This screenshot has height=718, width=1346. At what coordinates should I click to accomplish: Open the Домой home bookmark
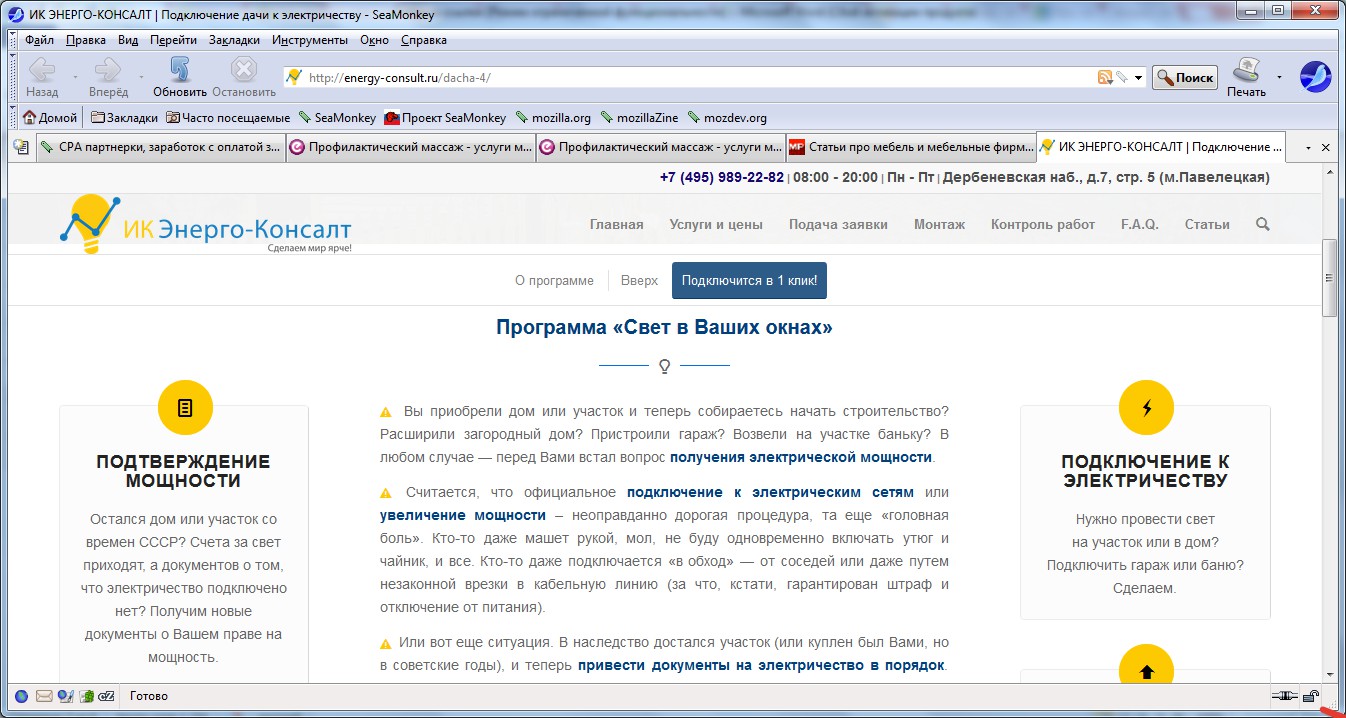[x=50, y=117]
